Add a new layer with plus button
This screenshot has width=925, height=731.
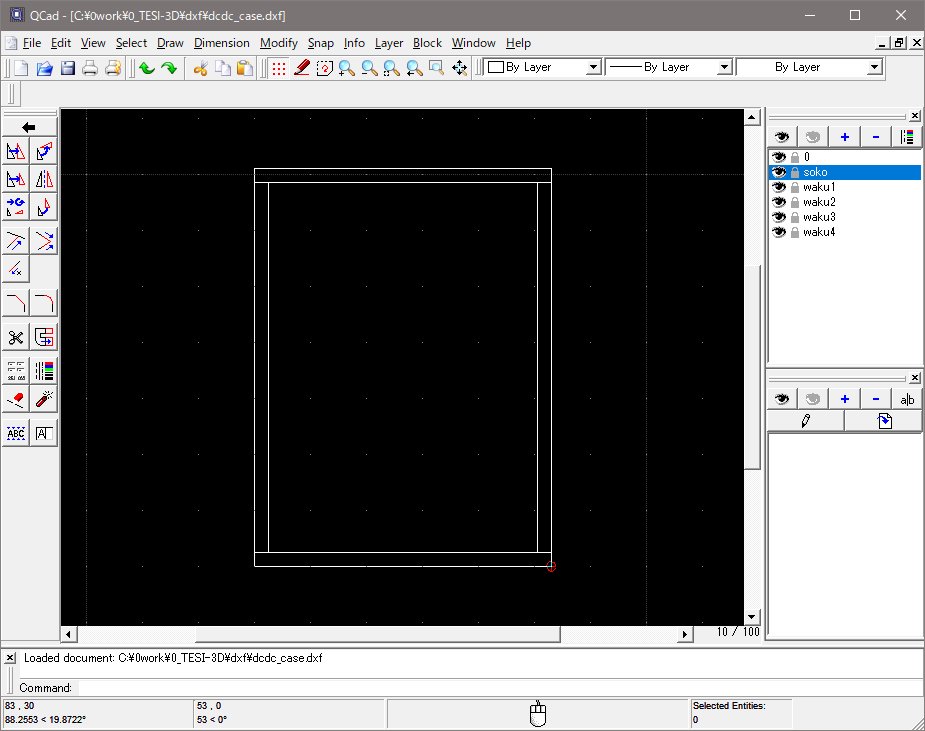pyautogui.click(x=844, y=137)
